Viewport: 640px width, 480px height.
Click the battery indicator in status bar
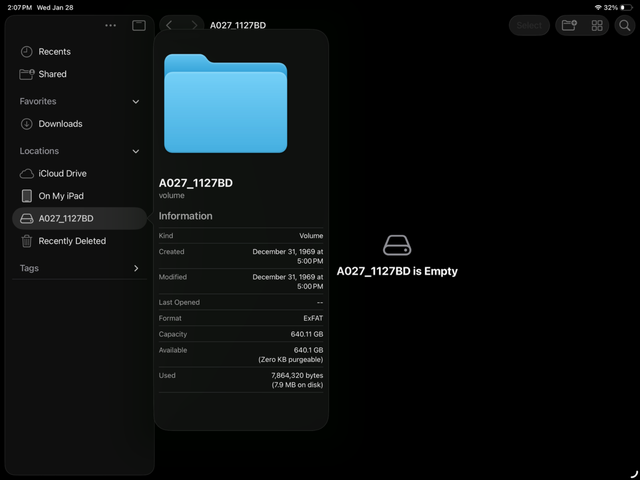click(627, 7)
